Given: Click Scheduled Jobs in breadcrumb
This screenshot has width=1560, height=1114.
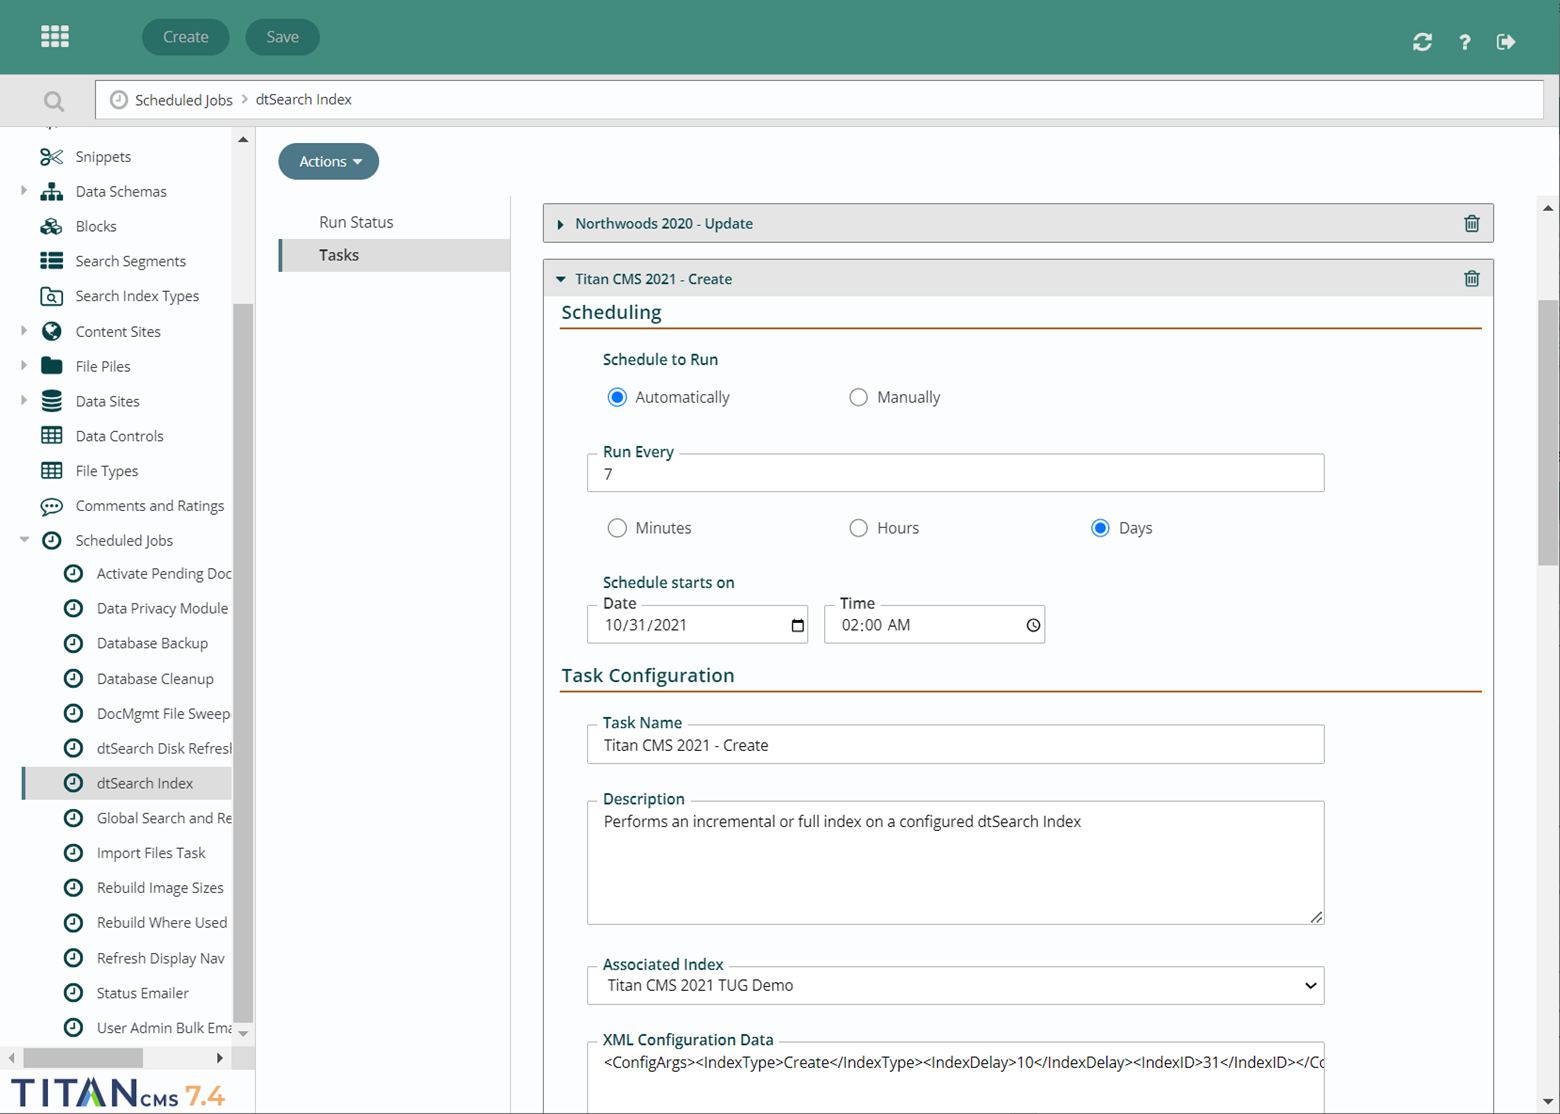Looking at the screenshot, I should [x=184, y=100].
